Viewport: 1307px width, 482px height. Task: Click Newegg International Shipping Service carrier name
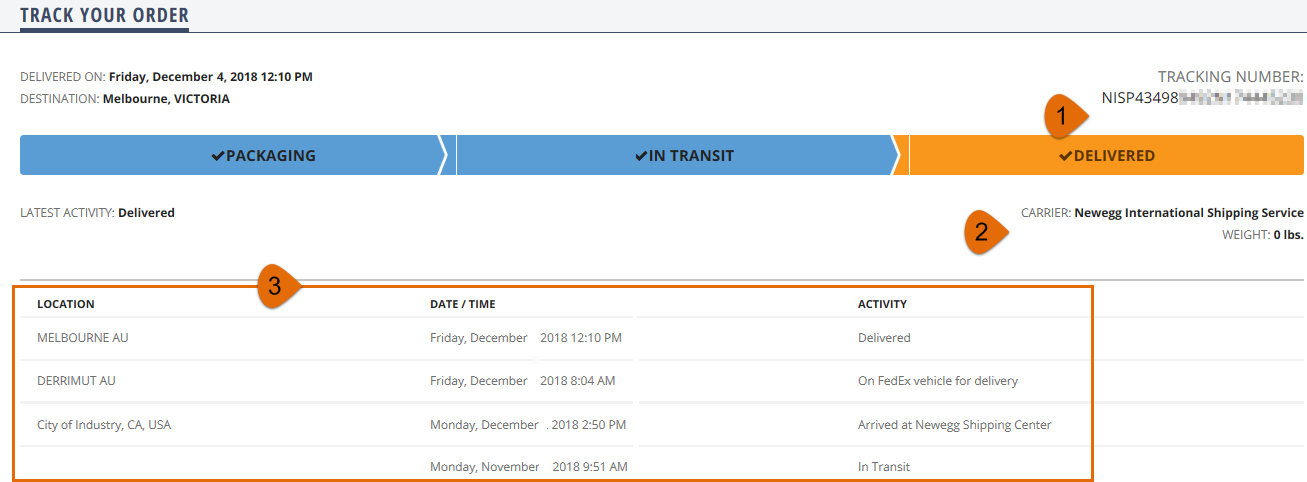pyautogui.click(x=1189, y=213)
